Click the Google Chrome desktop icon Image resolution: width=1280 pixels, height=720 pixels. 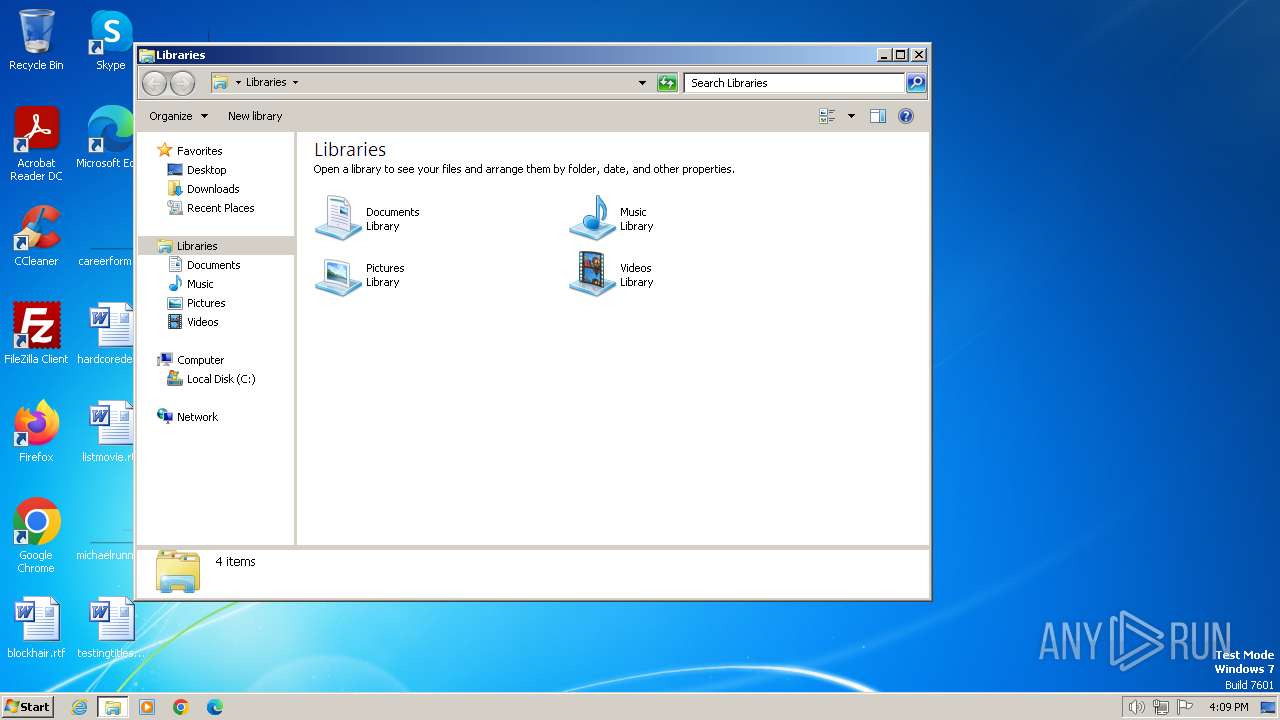click(36, 536)
